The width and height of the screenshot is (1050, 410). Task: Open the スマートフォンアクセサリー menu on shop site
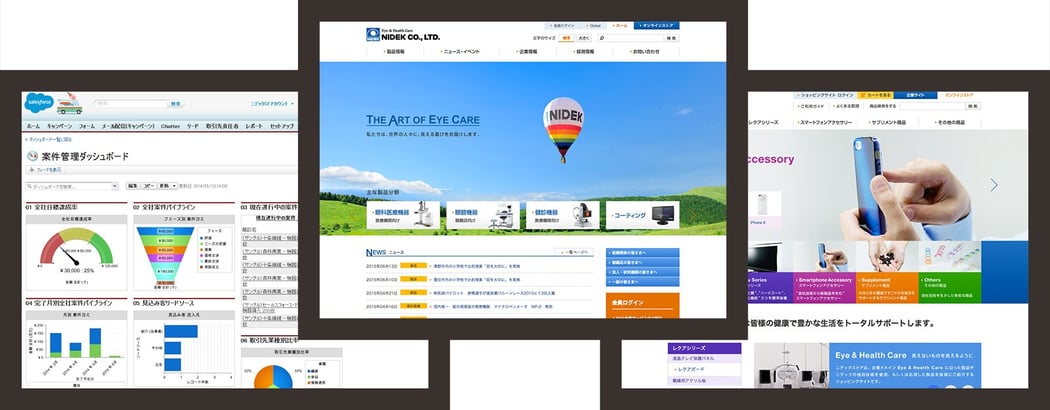[x=826, y=123]
